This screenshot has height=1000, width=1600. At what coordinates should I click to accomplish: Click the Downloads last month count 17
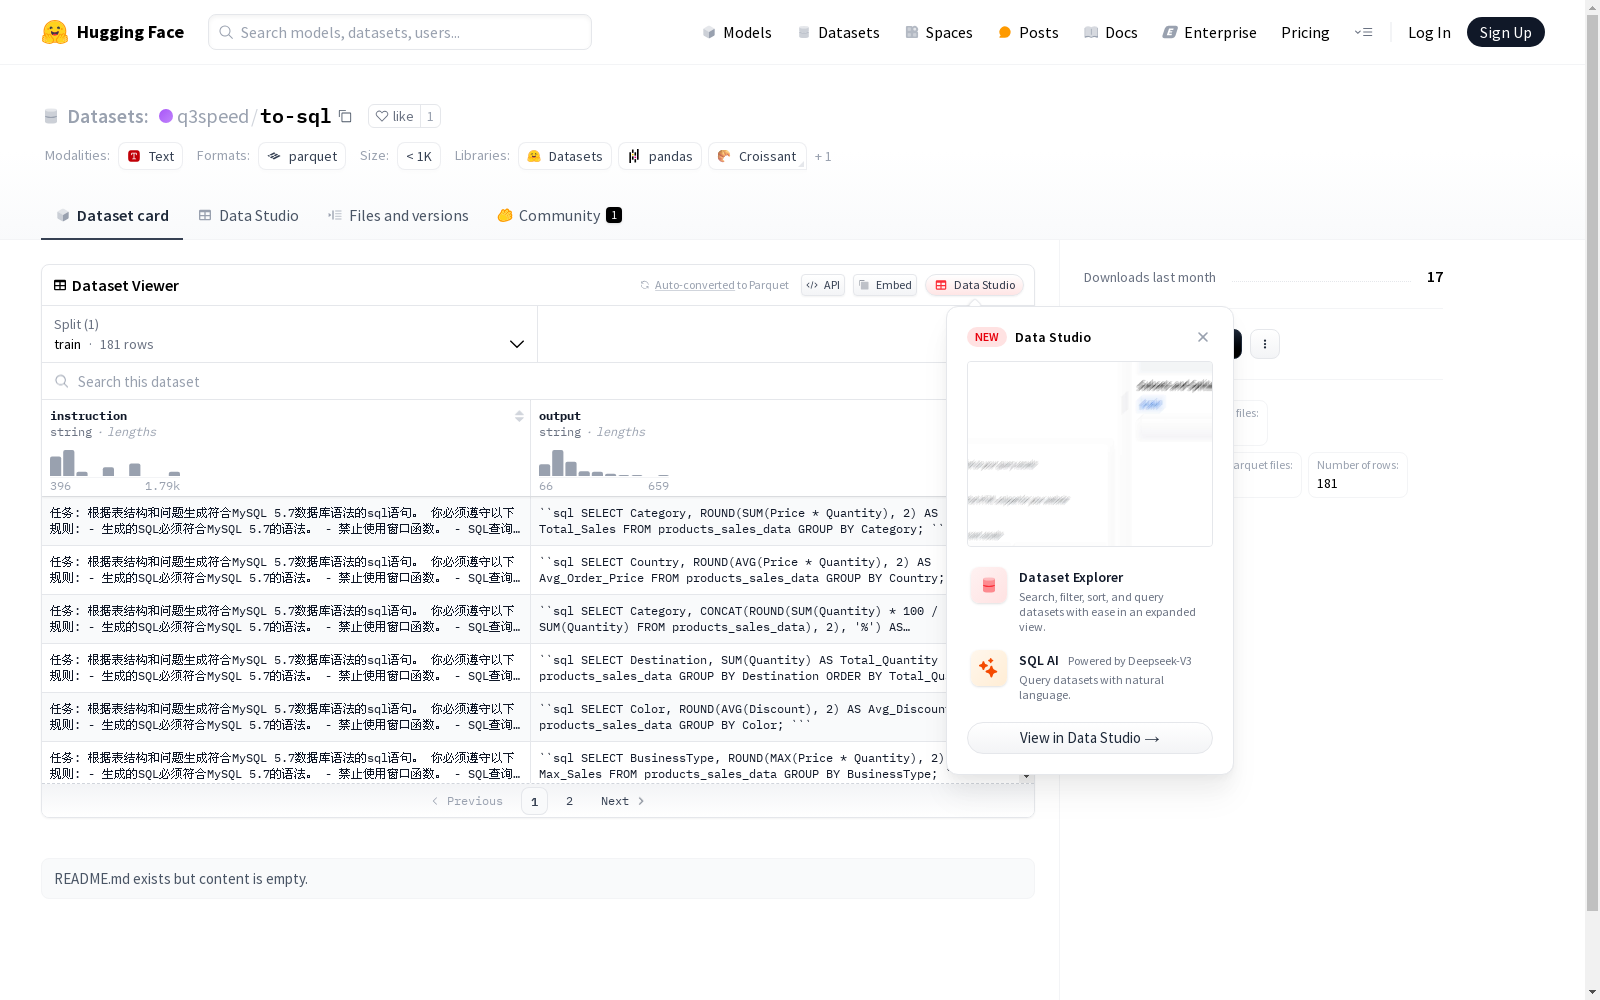1435,277
